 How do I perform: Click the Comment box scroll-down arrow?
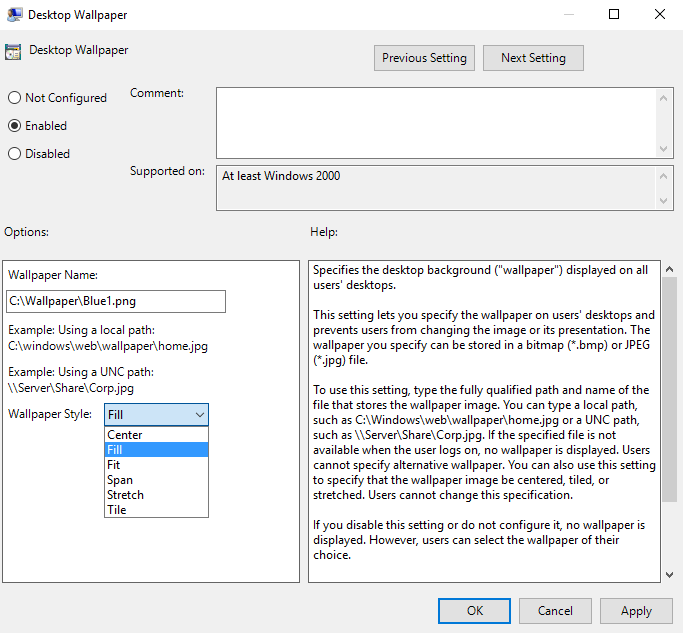coord(665,148)
